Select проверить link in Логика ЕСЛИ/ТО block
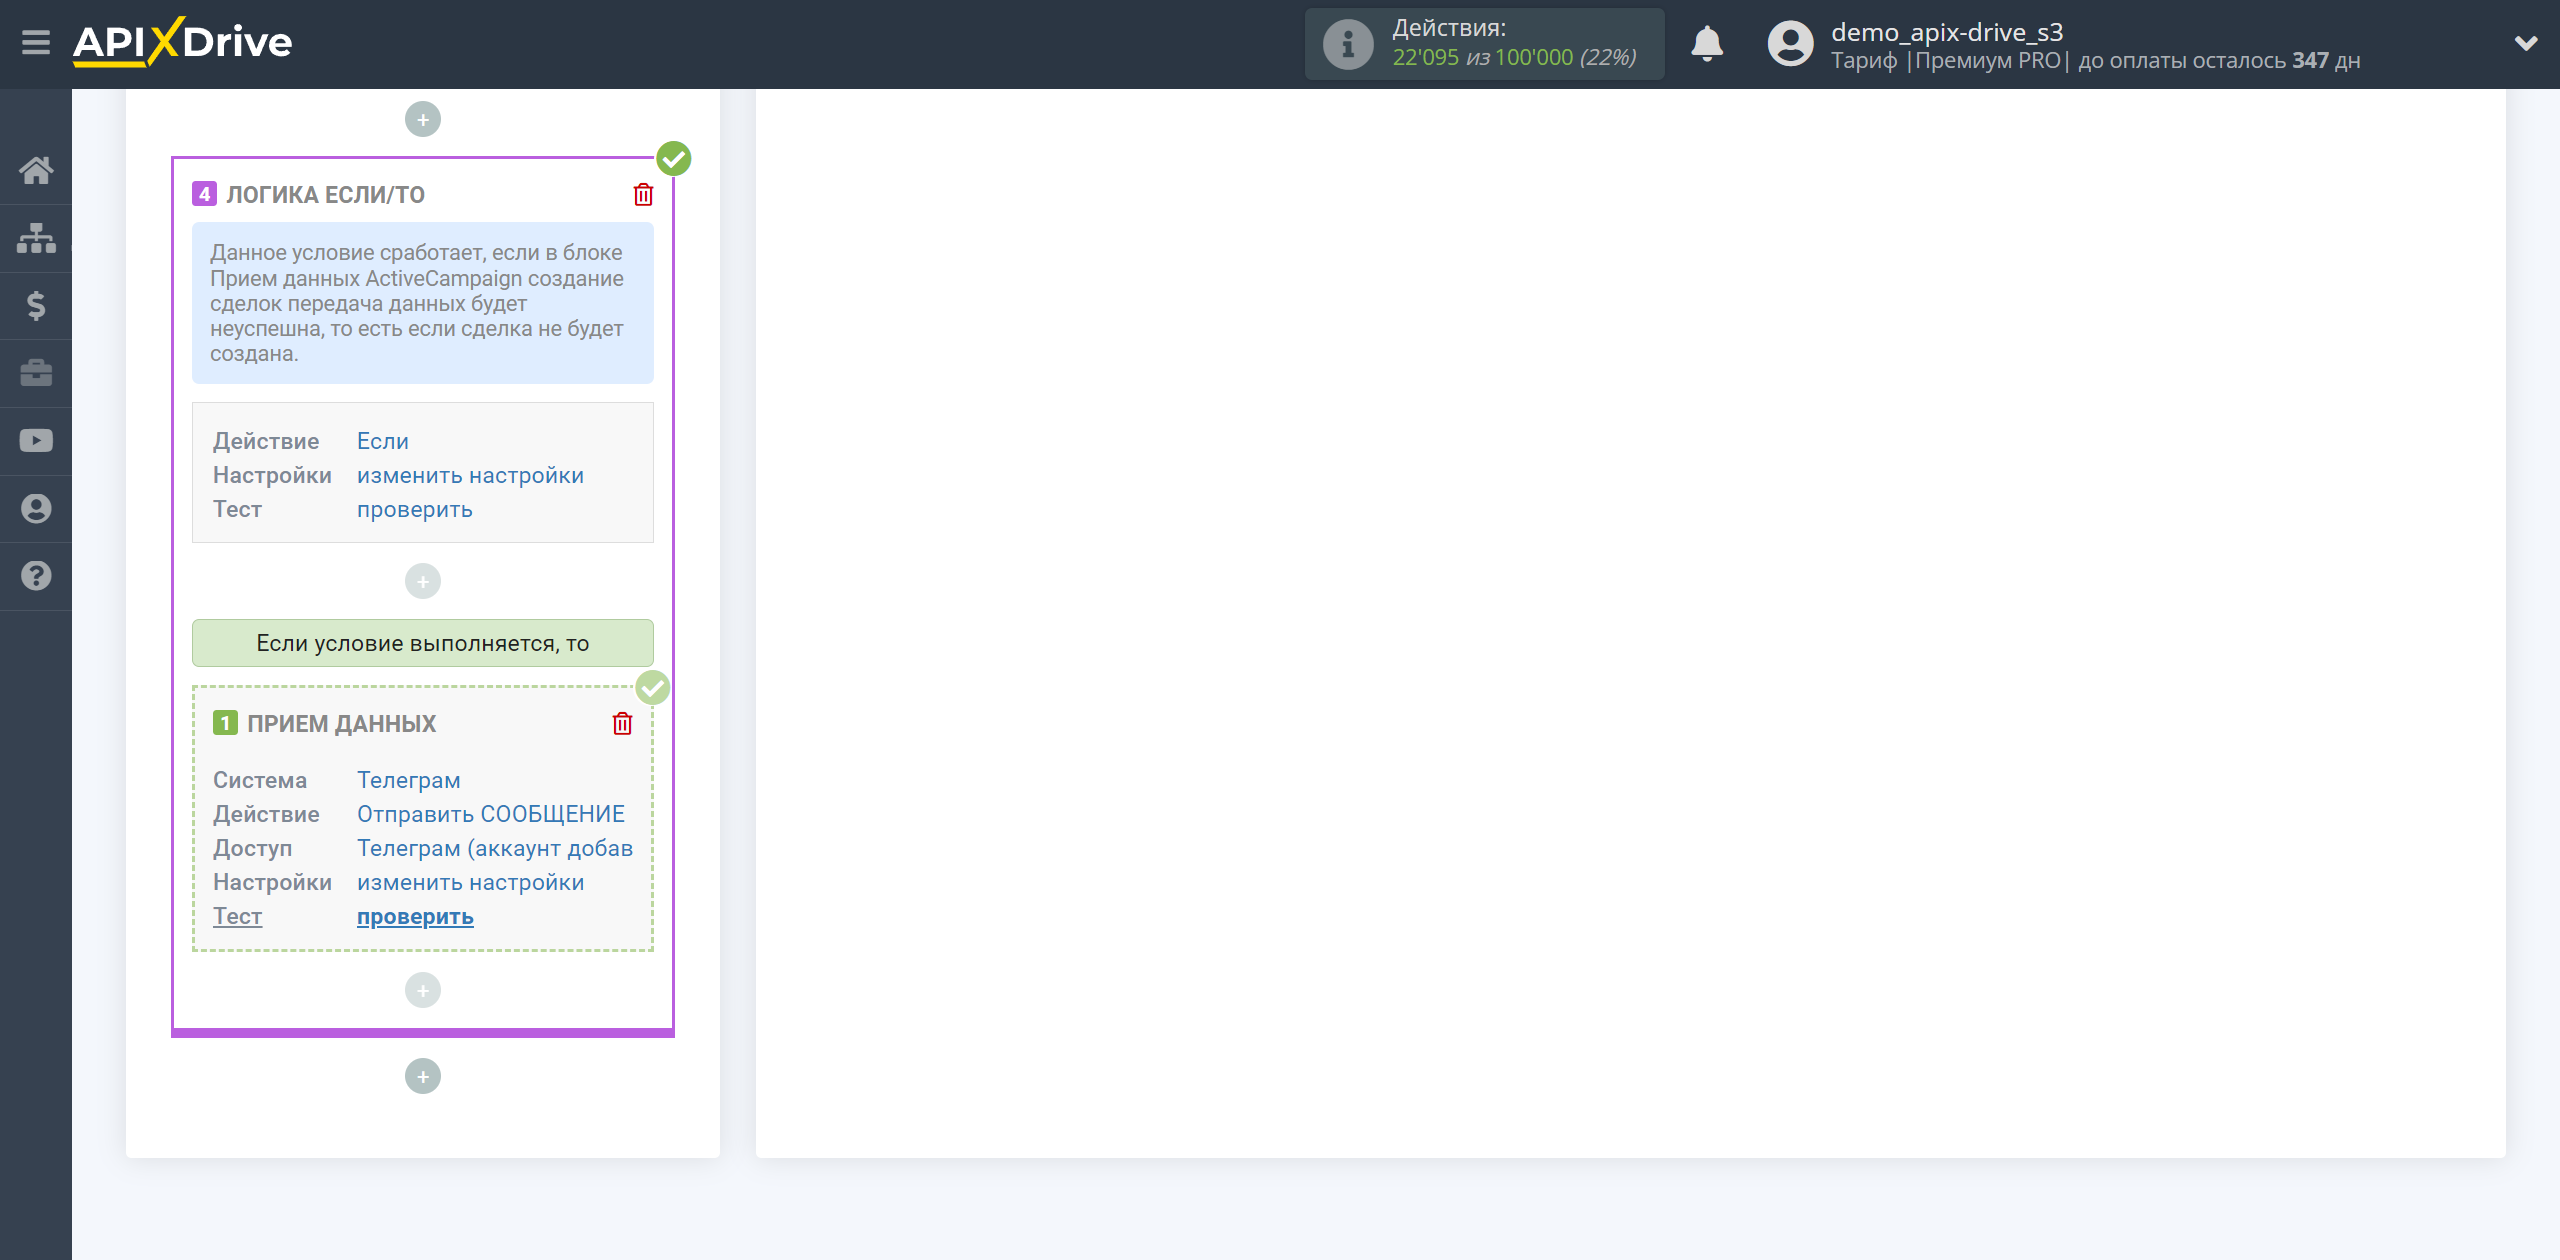Image resolution: width=2560 pixels, height=1260 pixels. [413, 509]
